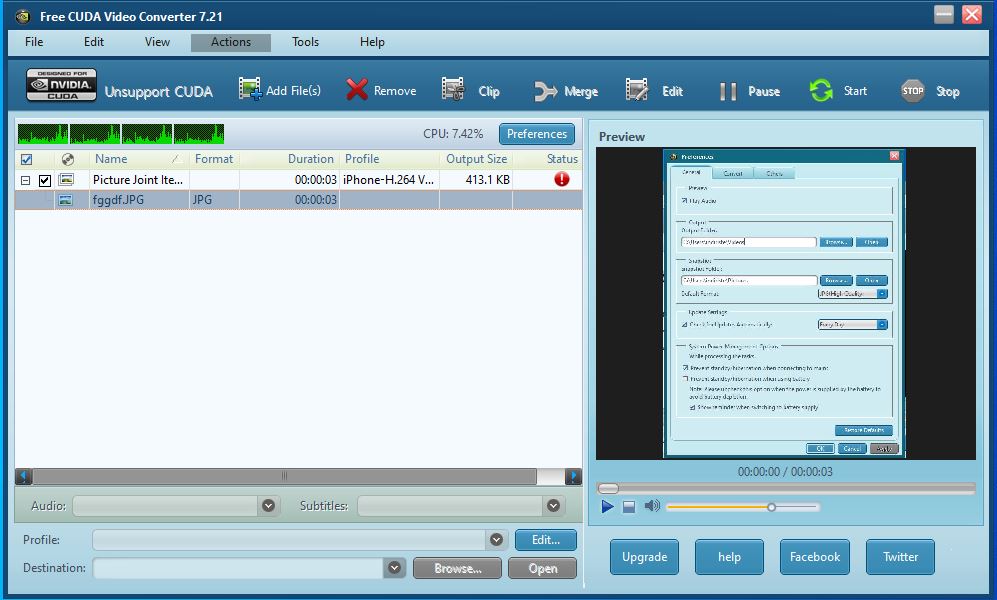Viewport: 997px width, 600px height.
Task: Expand the Profile dropdown
Action: [x=497, y=540]
